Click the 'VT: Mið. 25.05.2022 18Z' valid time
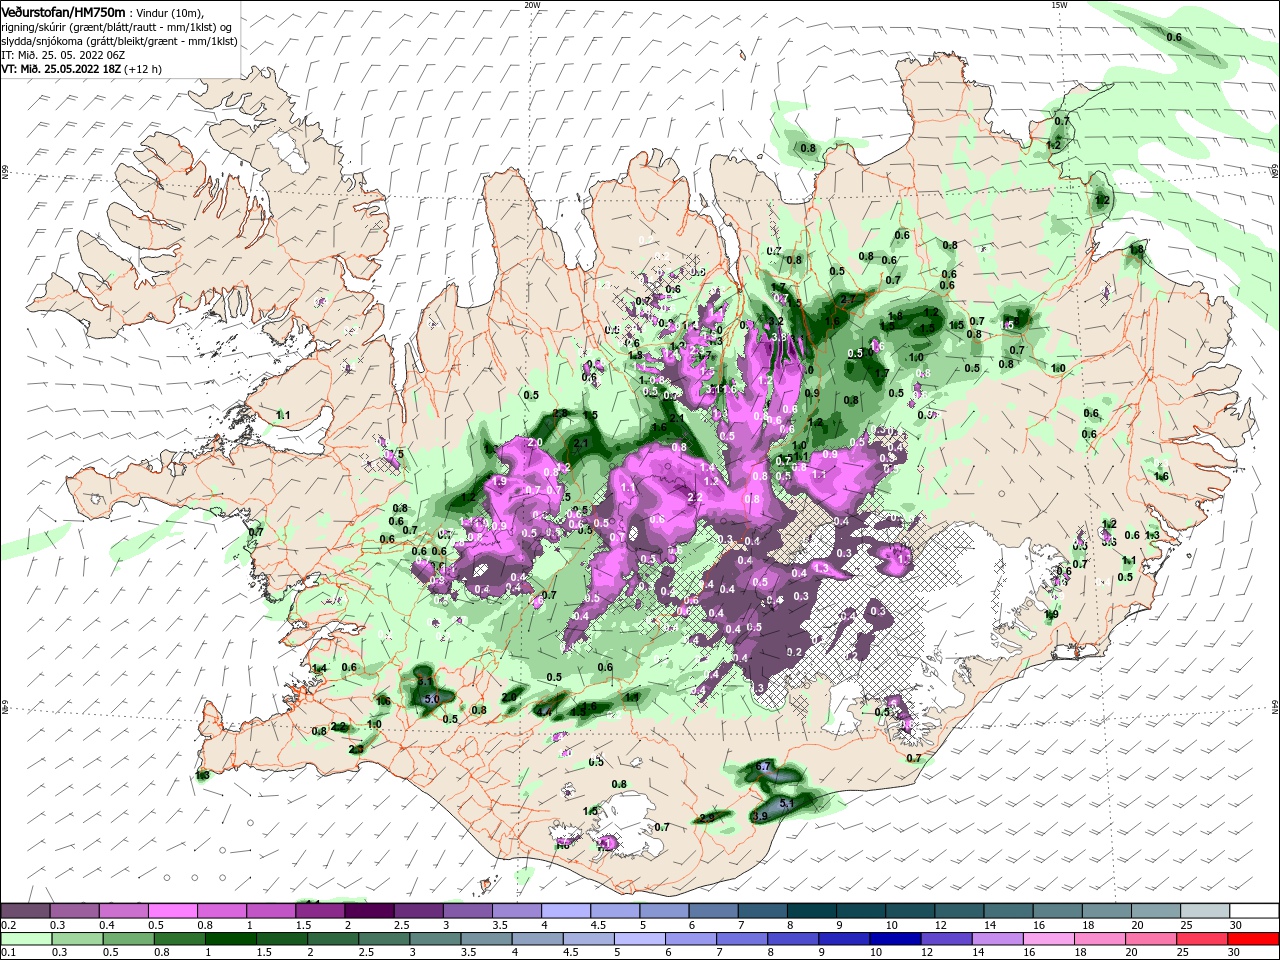 tap(61, 69)
